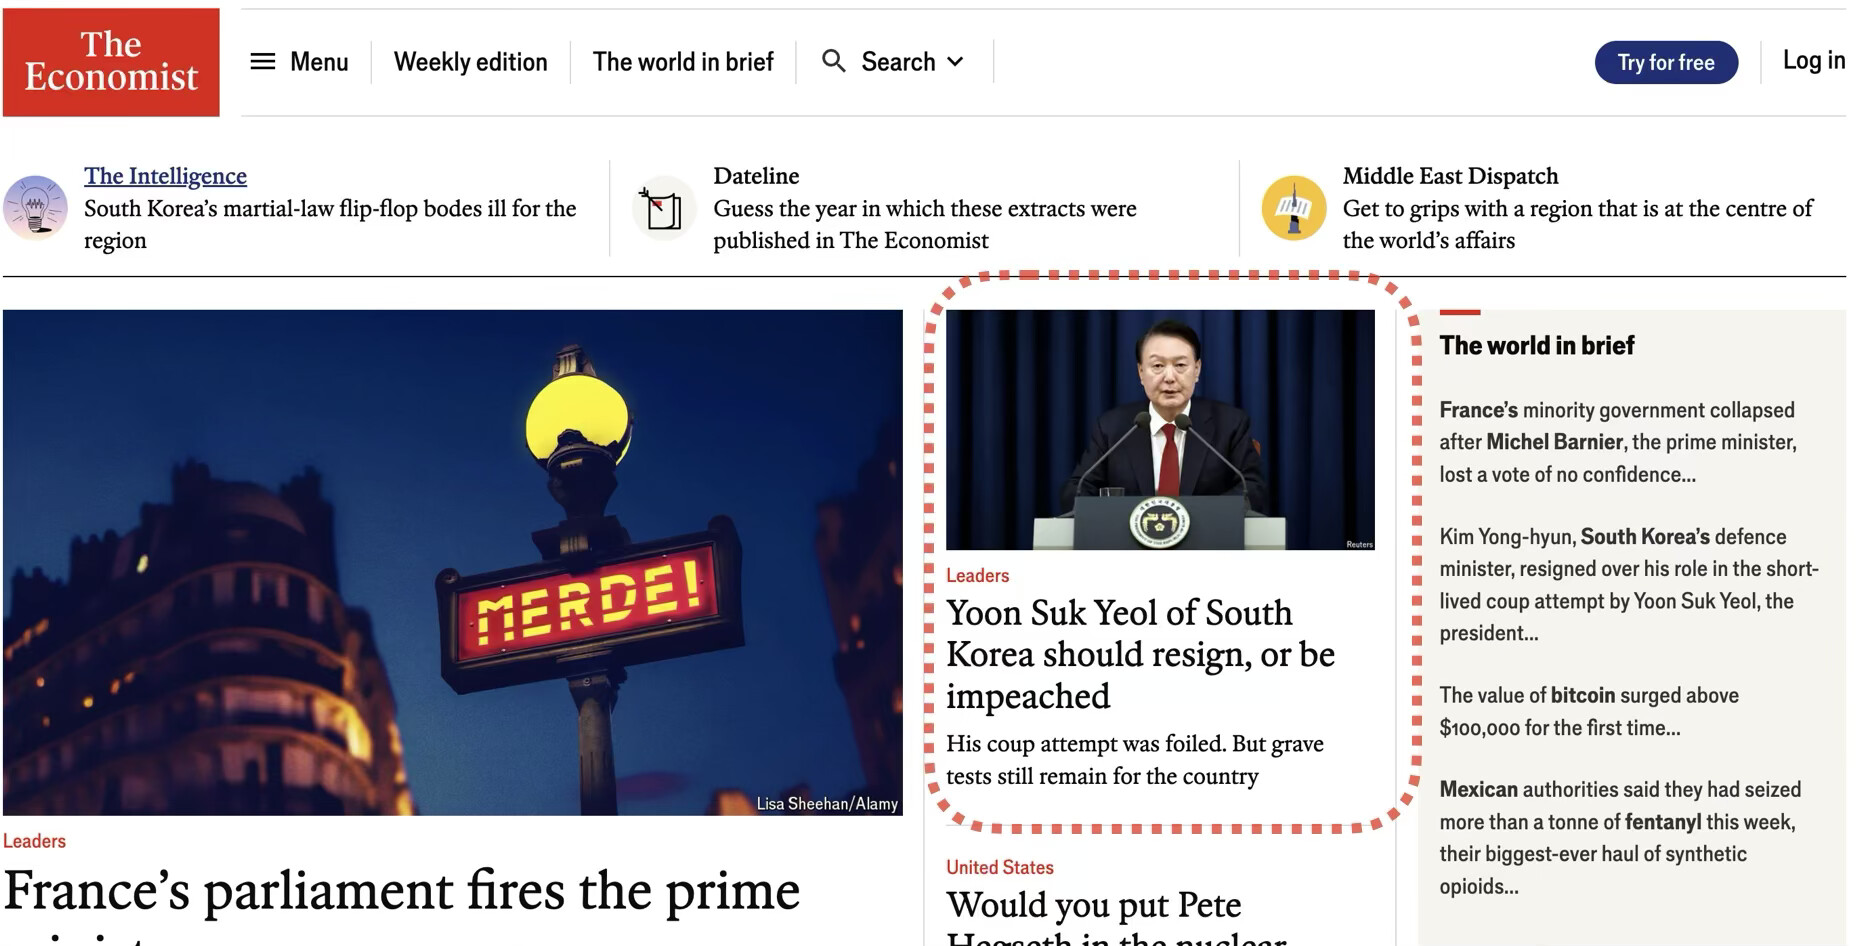Expand the Search dropdown chevron
Screen dimensions: 1860x946
point(955,62)
